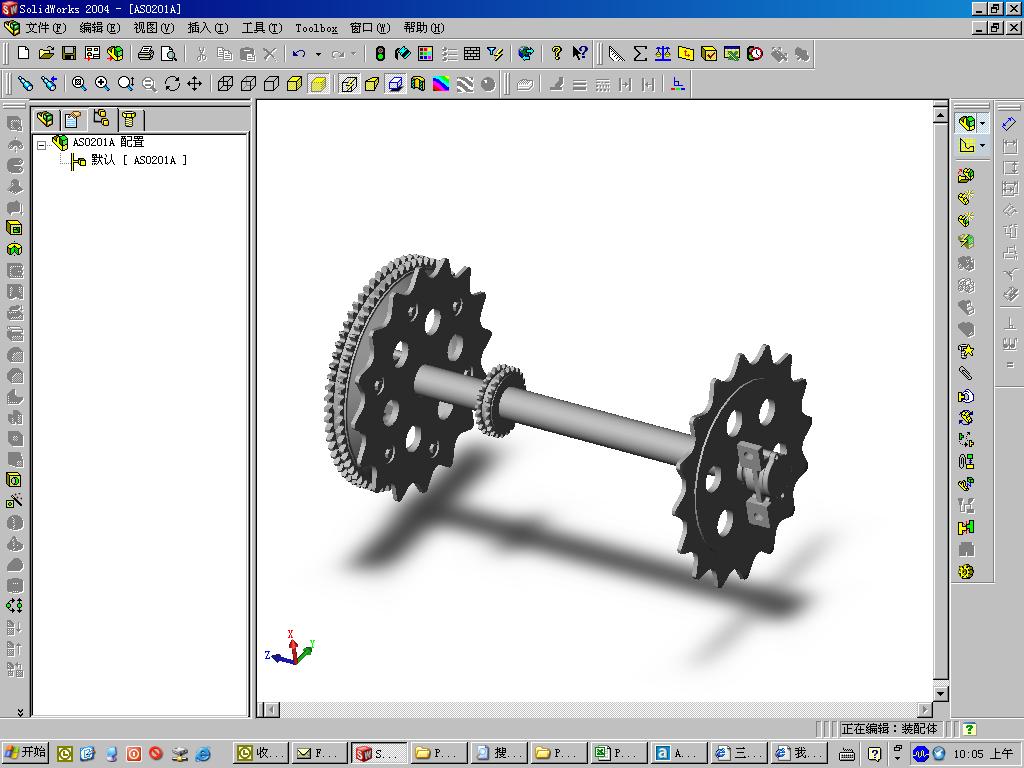The height and width of the screenshot is (768, 1024).
Task: Switch to the PropertyManager tab
Action: click(73, 119)
